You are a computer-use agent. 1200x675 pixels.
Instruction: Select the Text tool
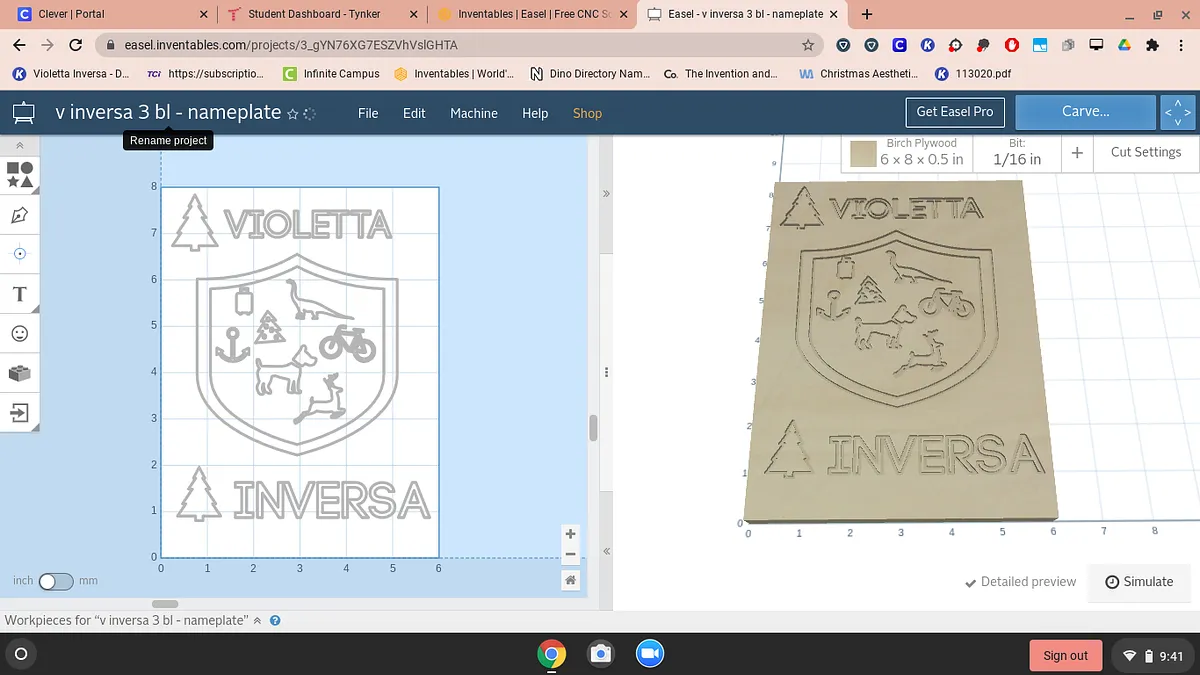(20, 294)
